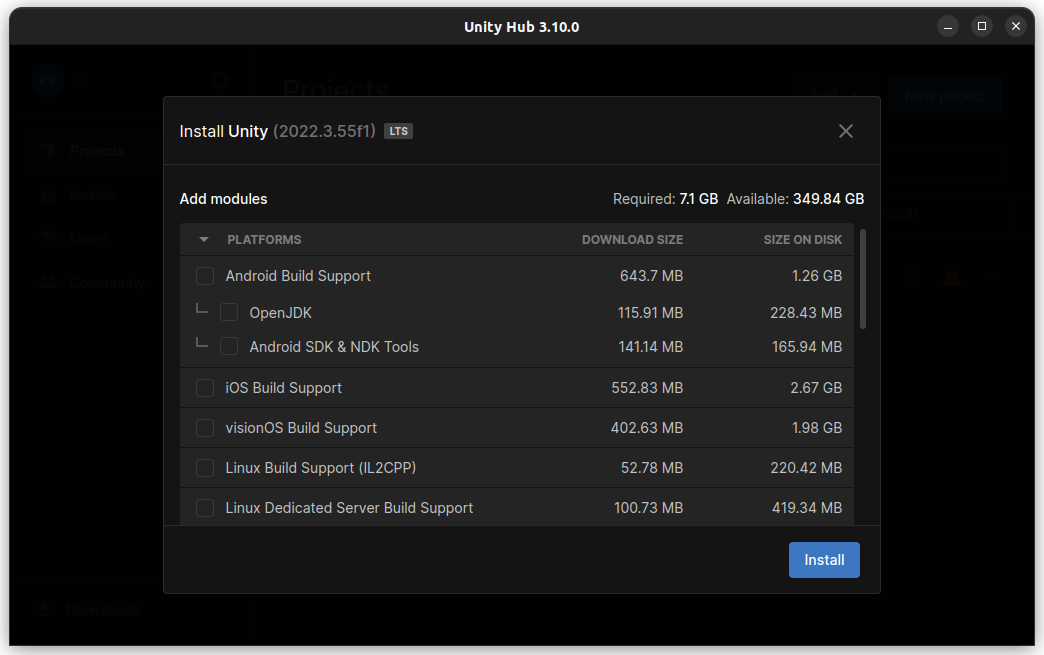
Task: Minimize the Unity Hub window
Action: pos(947,27)
